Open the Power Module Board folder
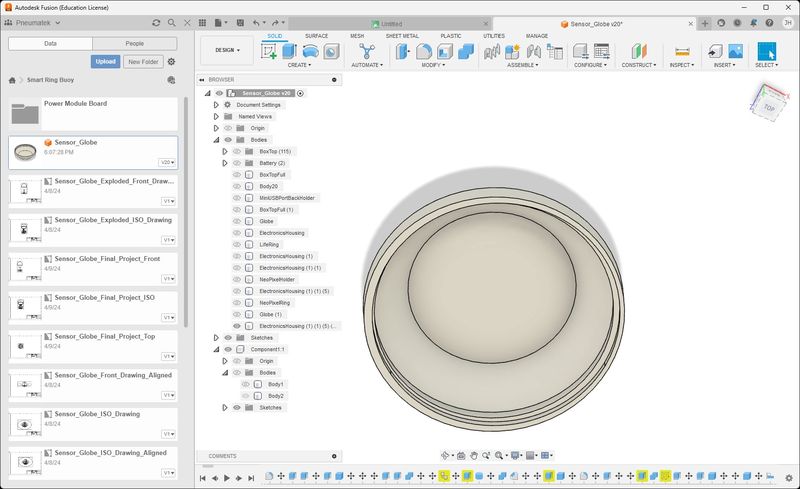 pyautogui.click(x=93, y=113)
